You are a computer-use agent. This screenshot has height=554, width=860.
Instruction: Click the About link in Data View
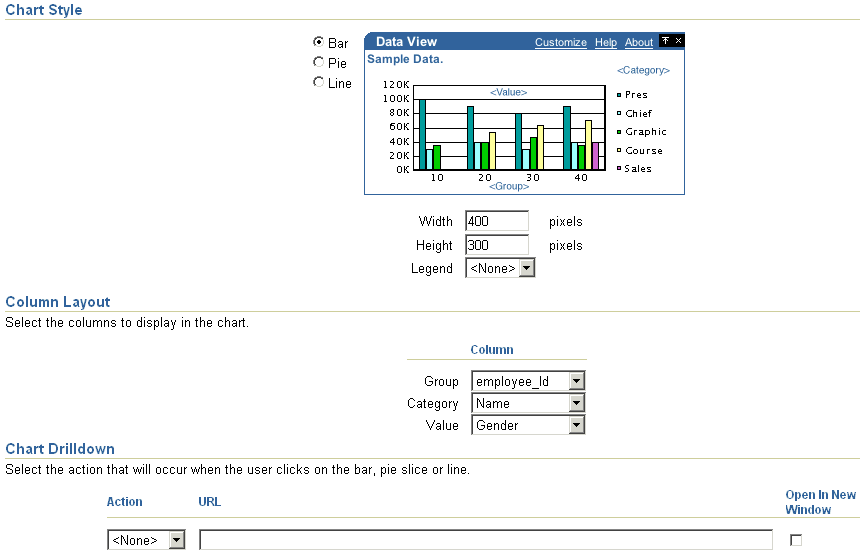point(639,42)
